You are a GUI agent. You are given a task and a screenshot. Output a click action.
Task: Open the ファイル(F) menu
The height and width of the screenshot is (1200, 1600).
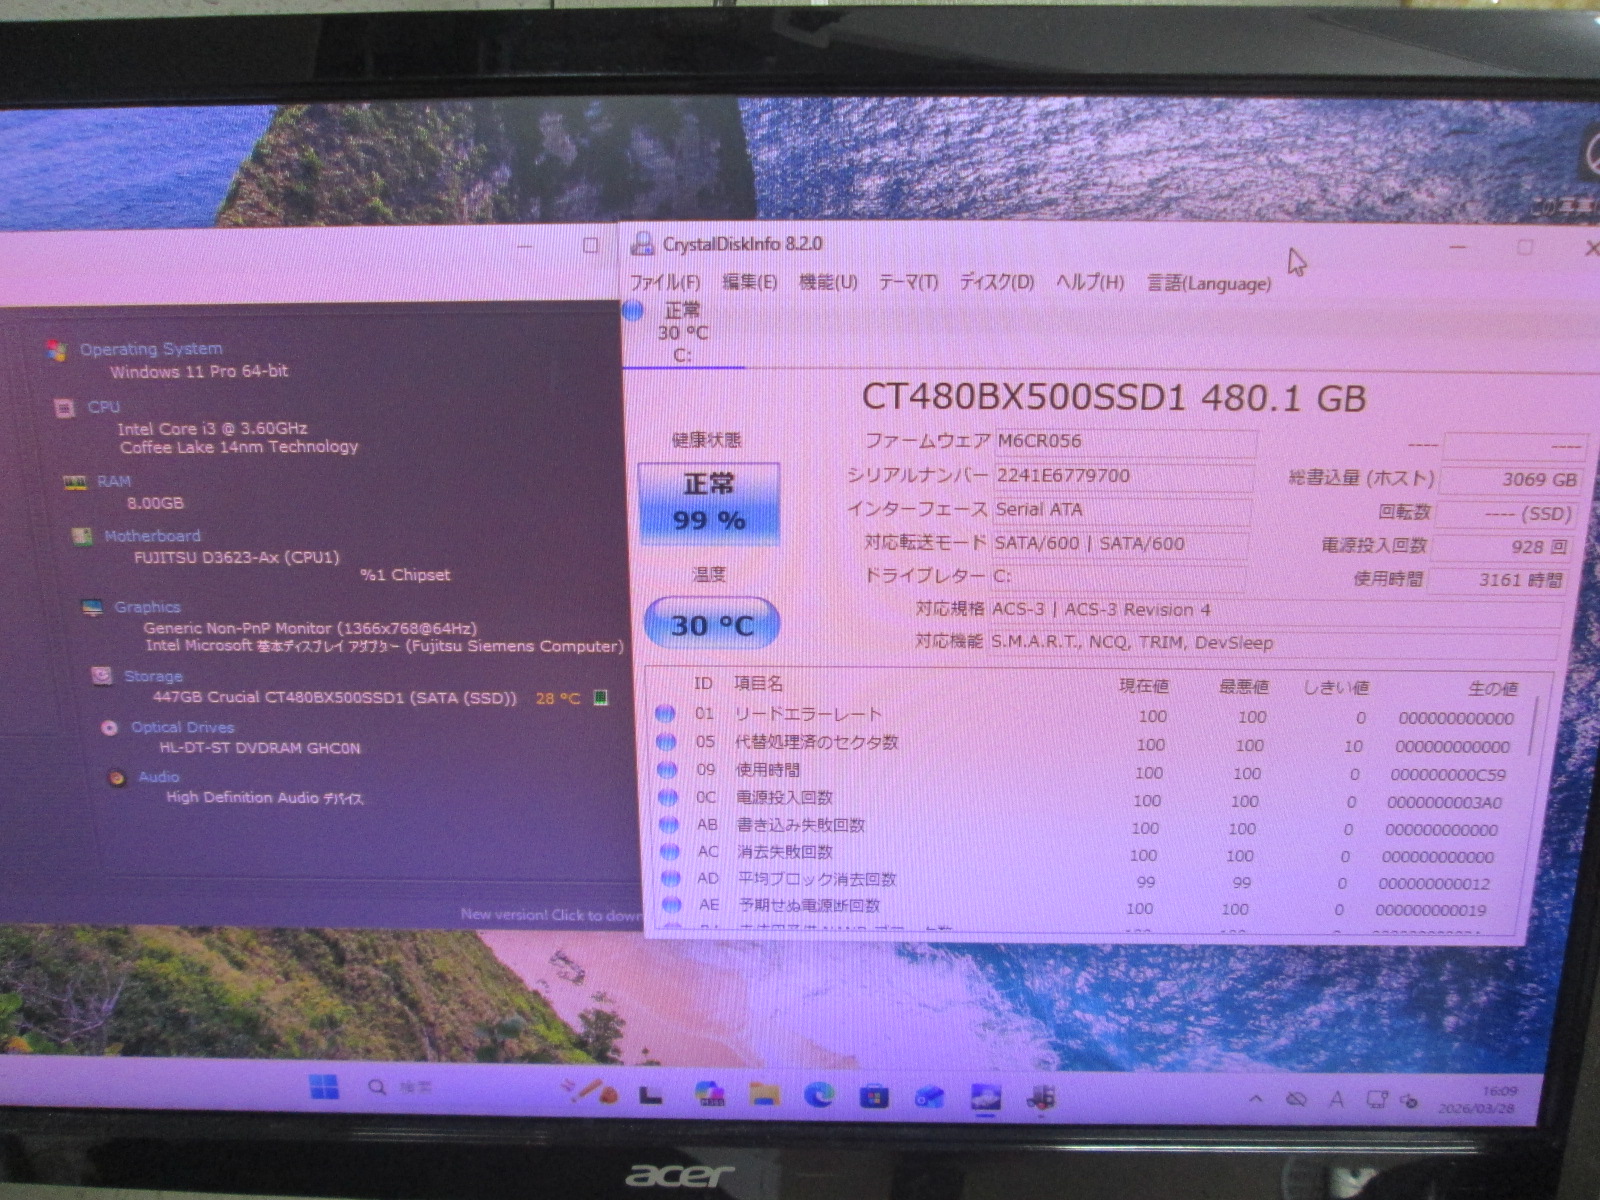[665, 283]
